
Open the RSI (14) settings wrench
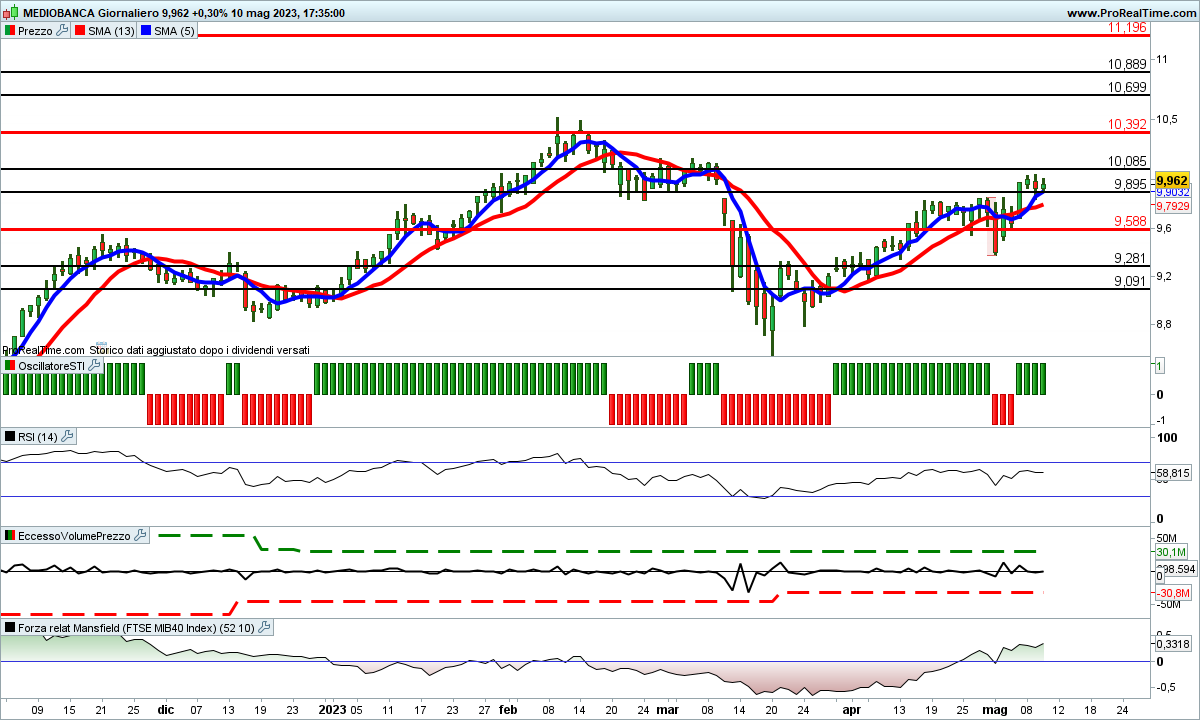pyautogui.click(x=68, y=436)
